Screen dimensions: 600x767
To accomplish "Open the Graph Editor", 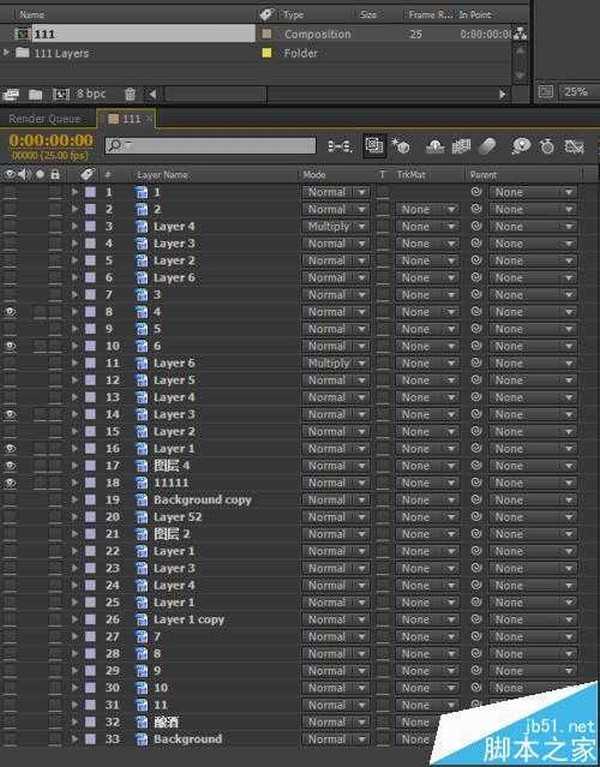I will pyautogui.click(x=574, y=146).
